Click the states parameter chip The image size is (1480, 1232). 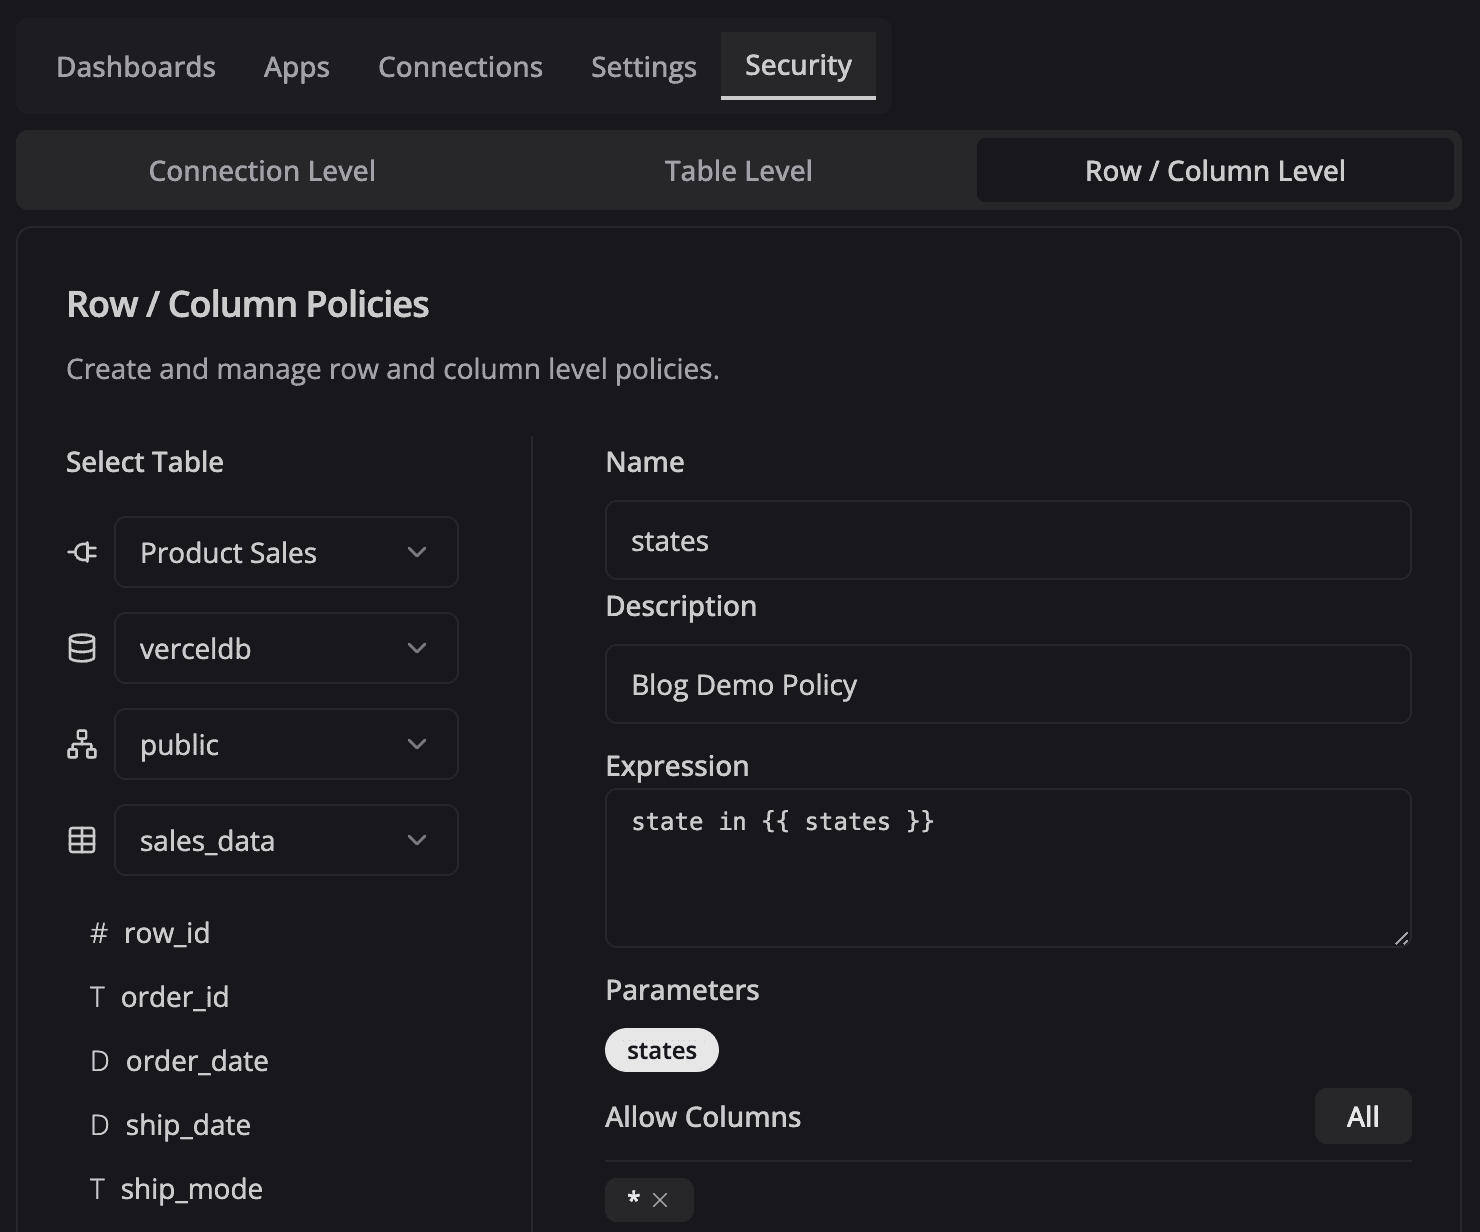pyautogui.click(x=662, y=1050)
